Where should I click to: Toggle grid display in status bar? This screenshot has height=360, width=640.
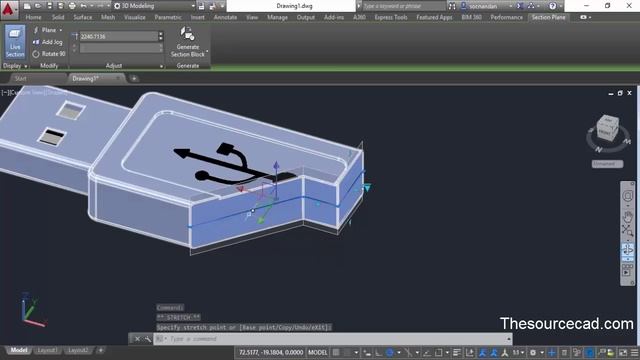pos(336,352)
